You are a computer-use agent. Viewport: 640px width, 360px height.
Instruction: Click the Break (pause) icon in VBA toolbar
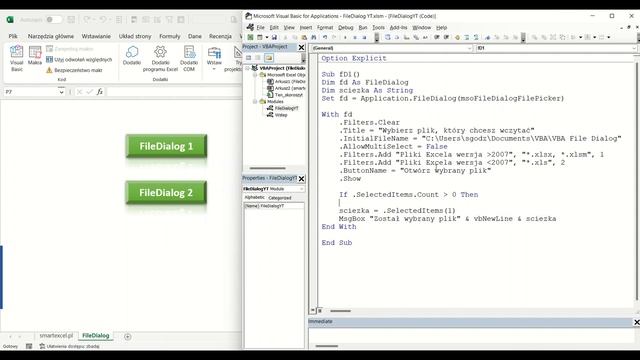[x=355, y=37]
